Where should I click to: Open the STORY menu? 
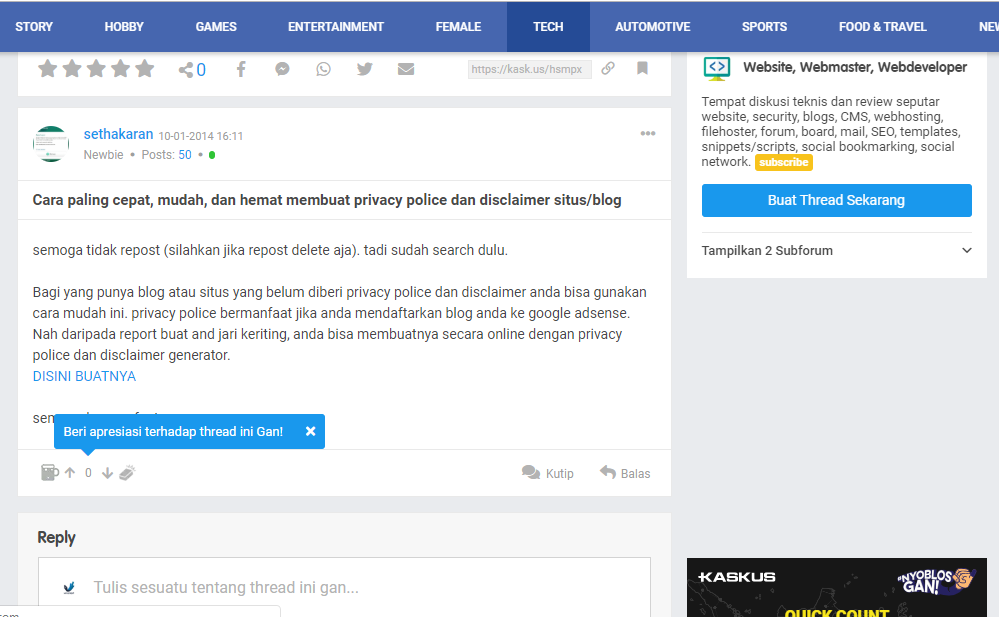(x=34, y=27)
